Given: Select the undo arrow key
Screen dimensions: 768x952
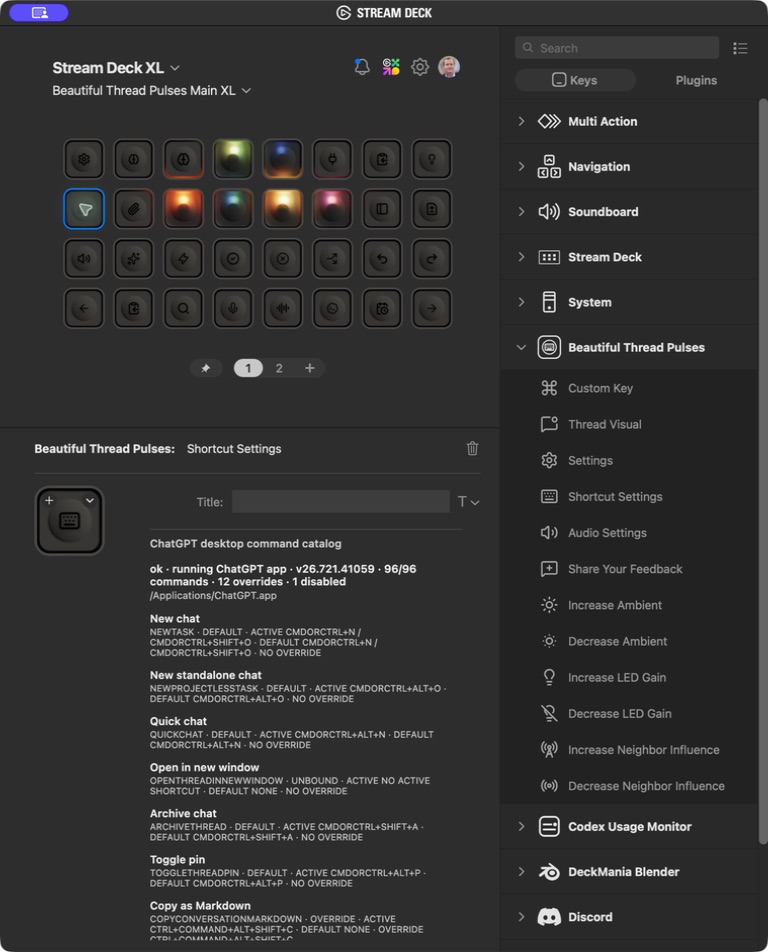Looking at the screenshot, I should (x=382, y=259).
